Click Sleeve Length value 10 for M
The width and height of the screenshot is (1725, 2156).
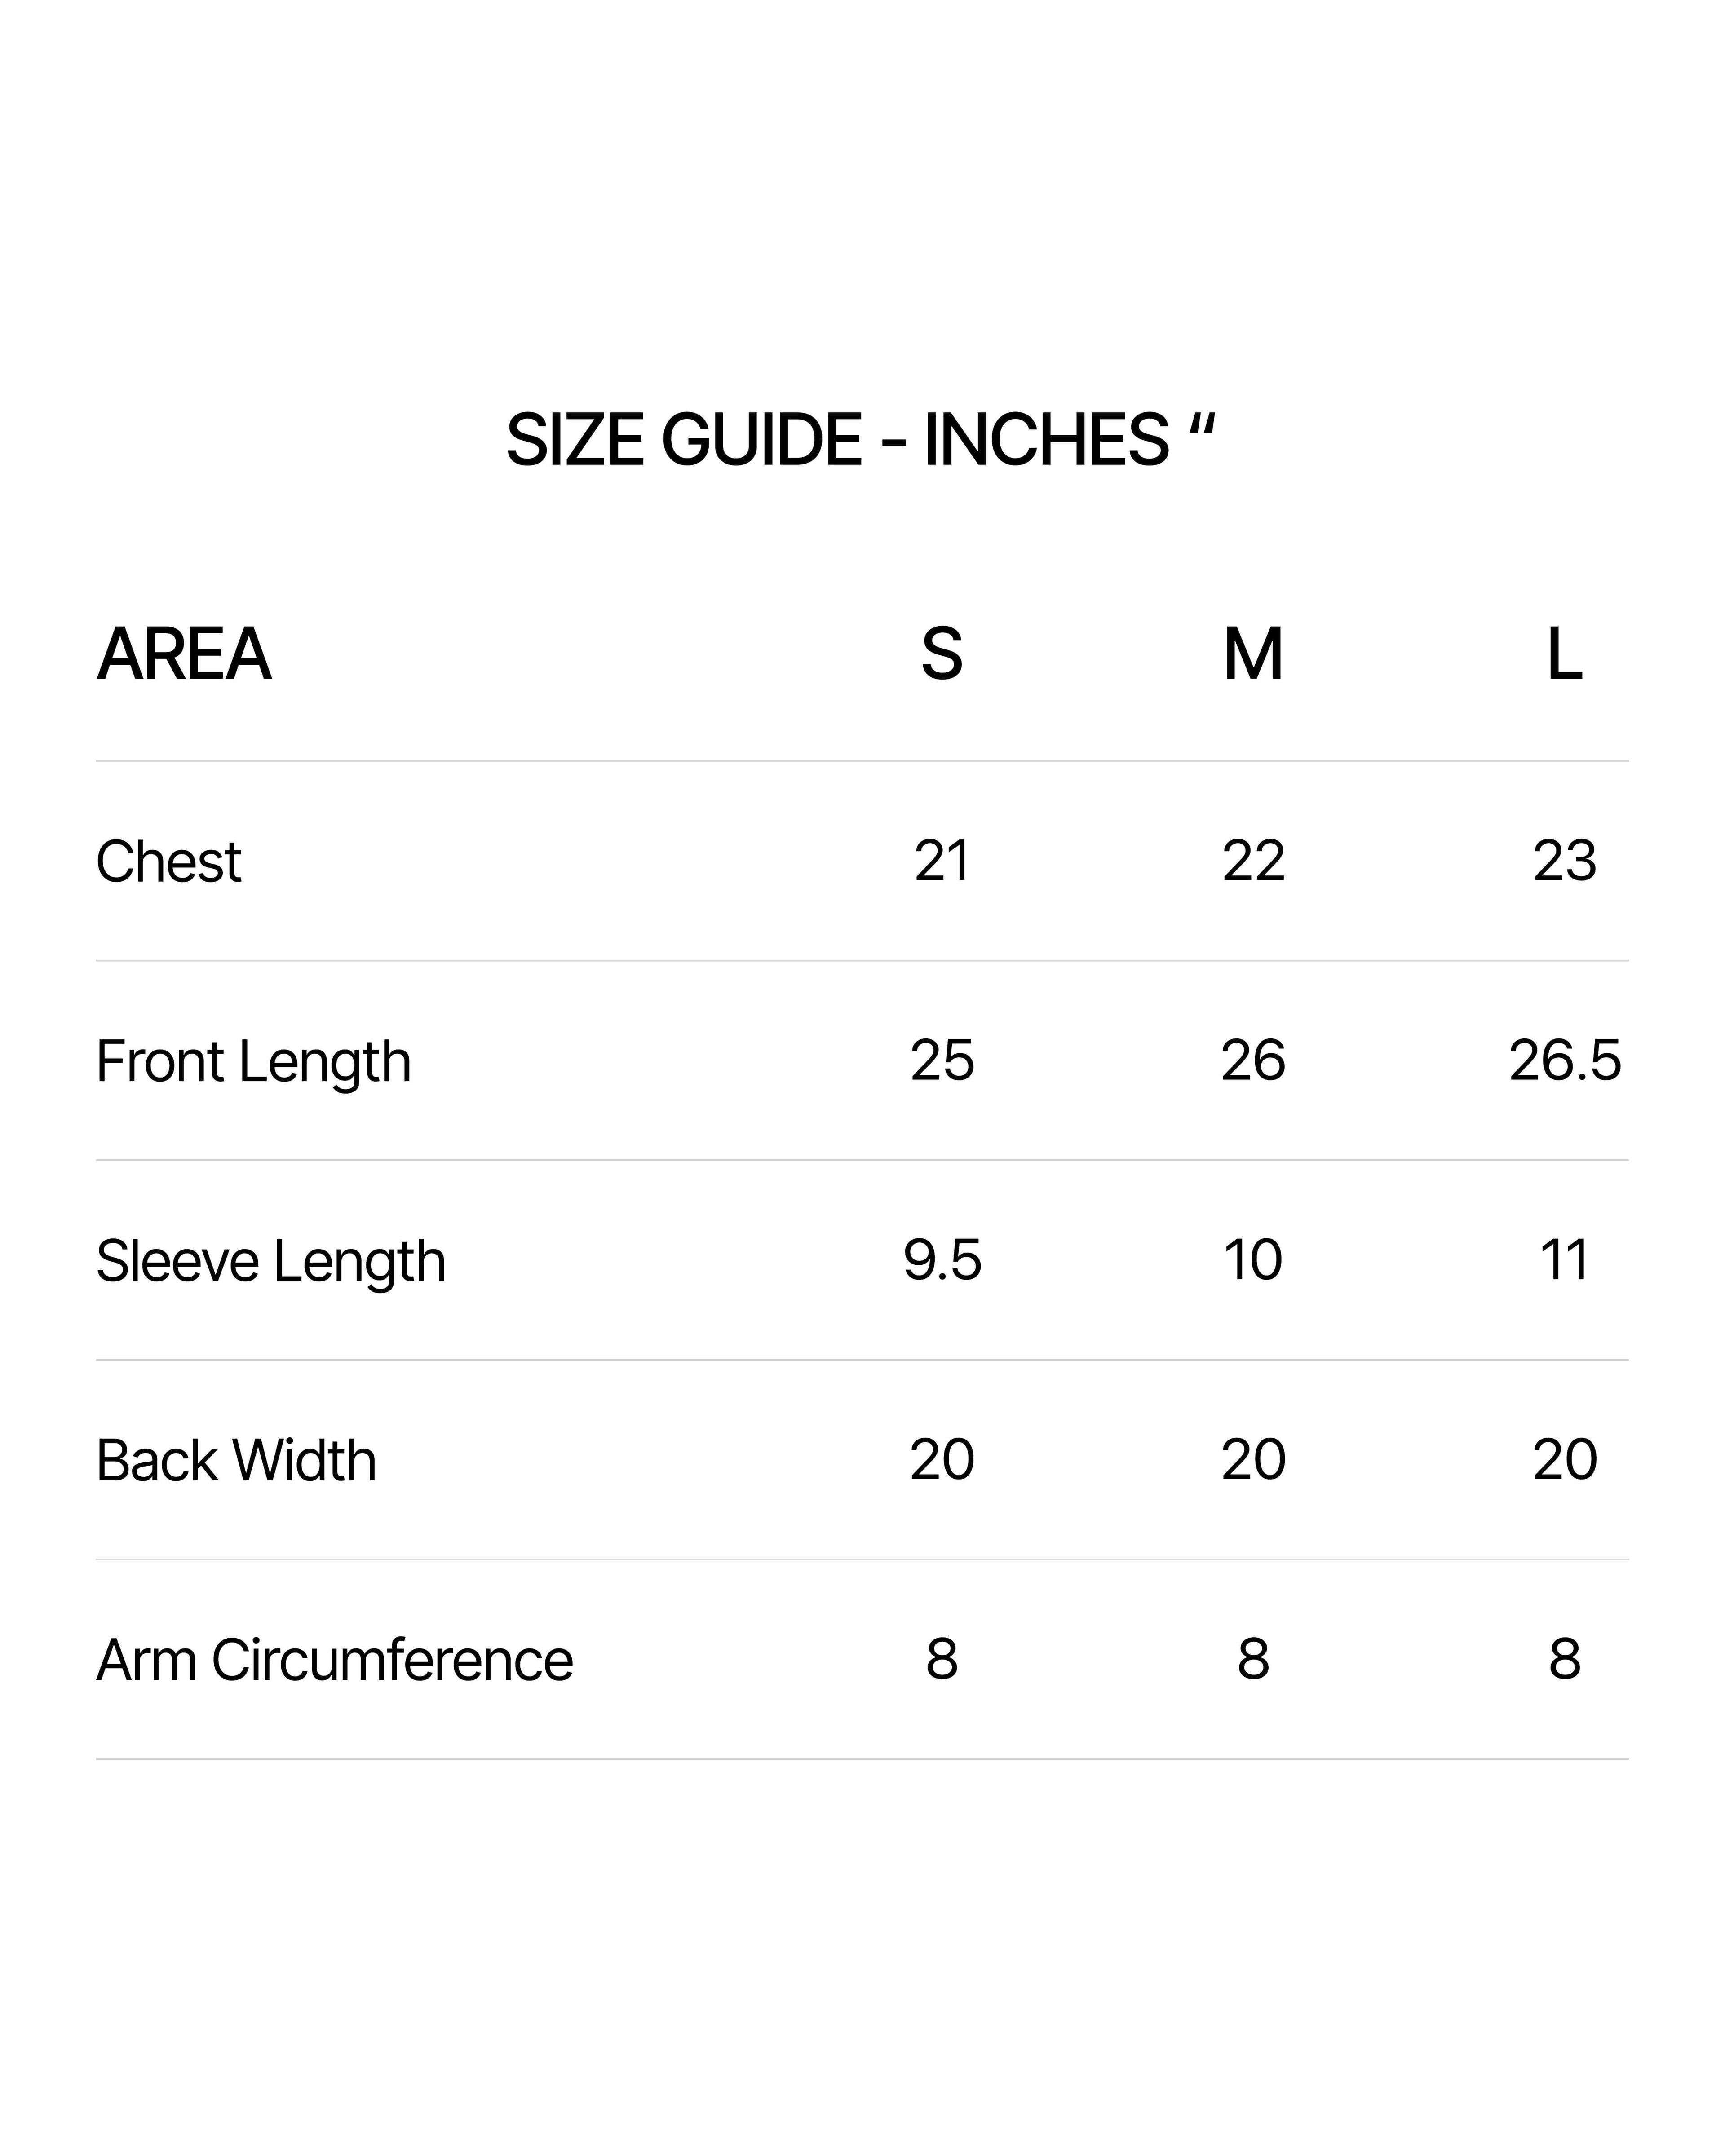(1253, 1260)
